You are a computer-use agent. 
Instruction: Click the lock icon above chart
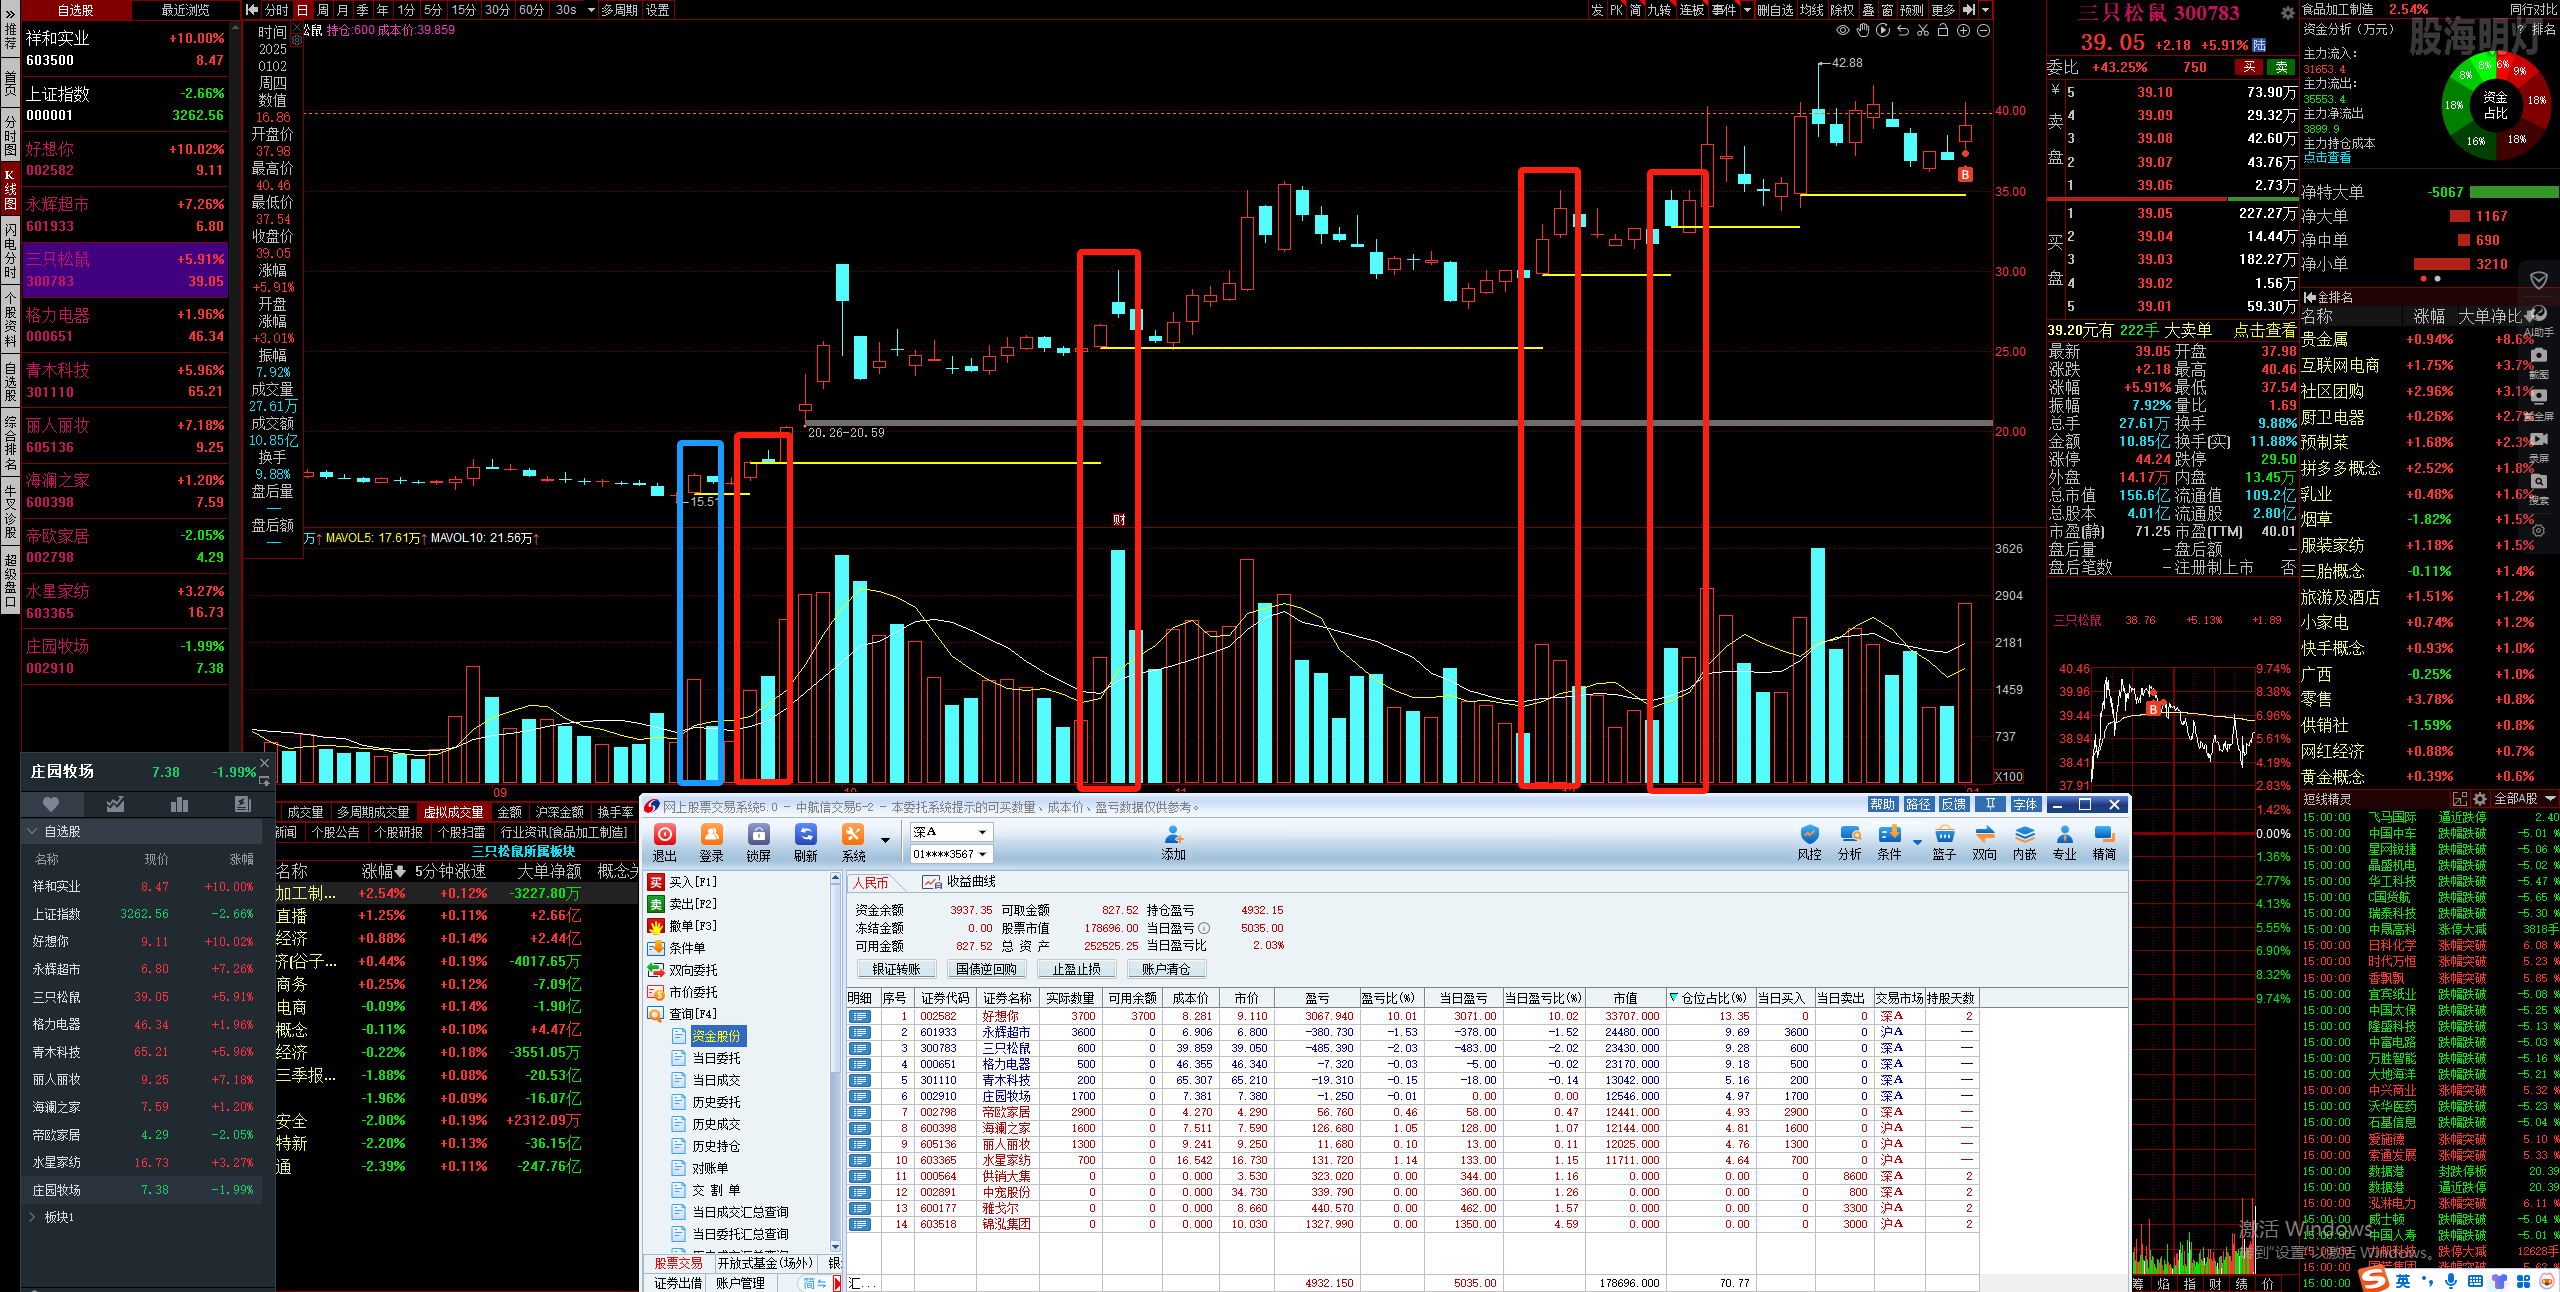[x=1943, y=31]
